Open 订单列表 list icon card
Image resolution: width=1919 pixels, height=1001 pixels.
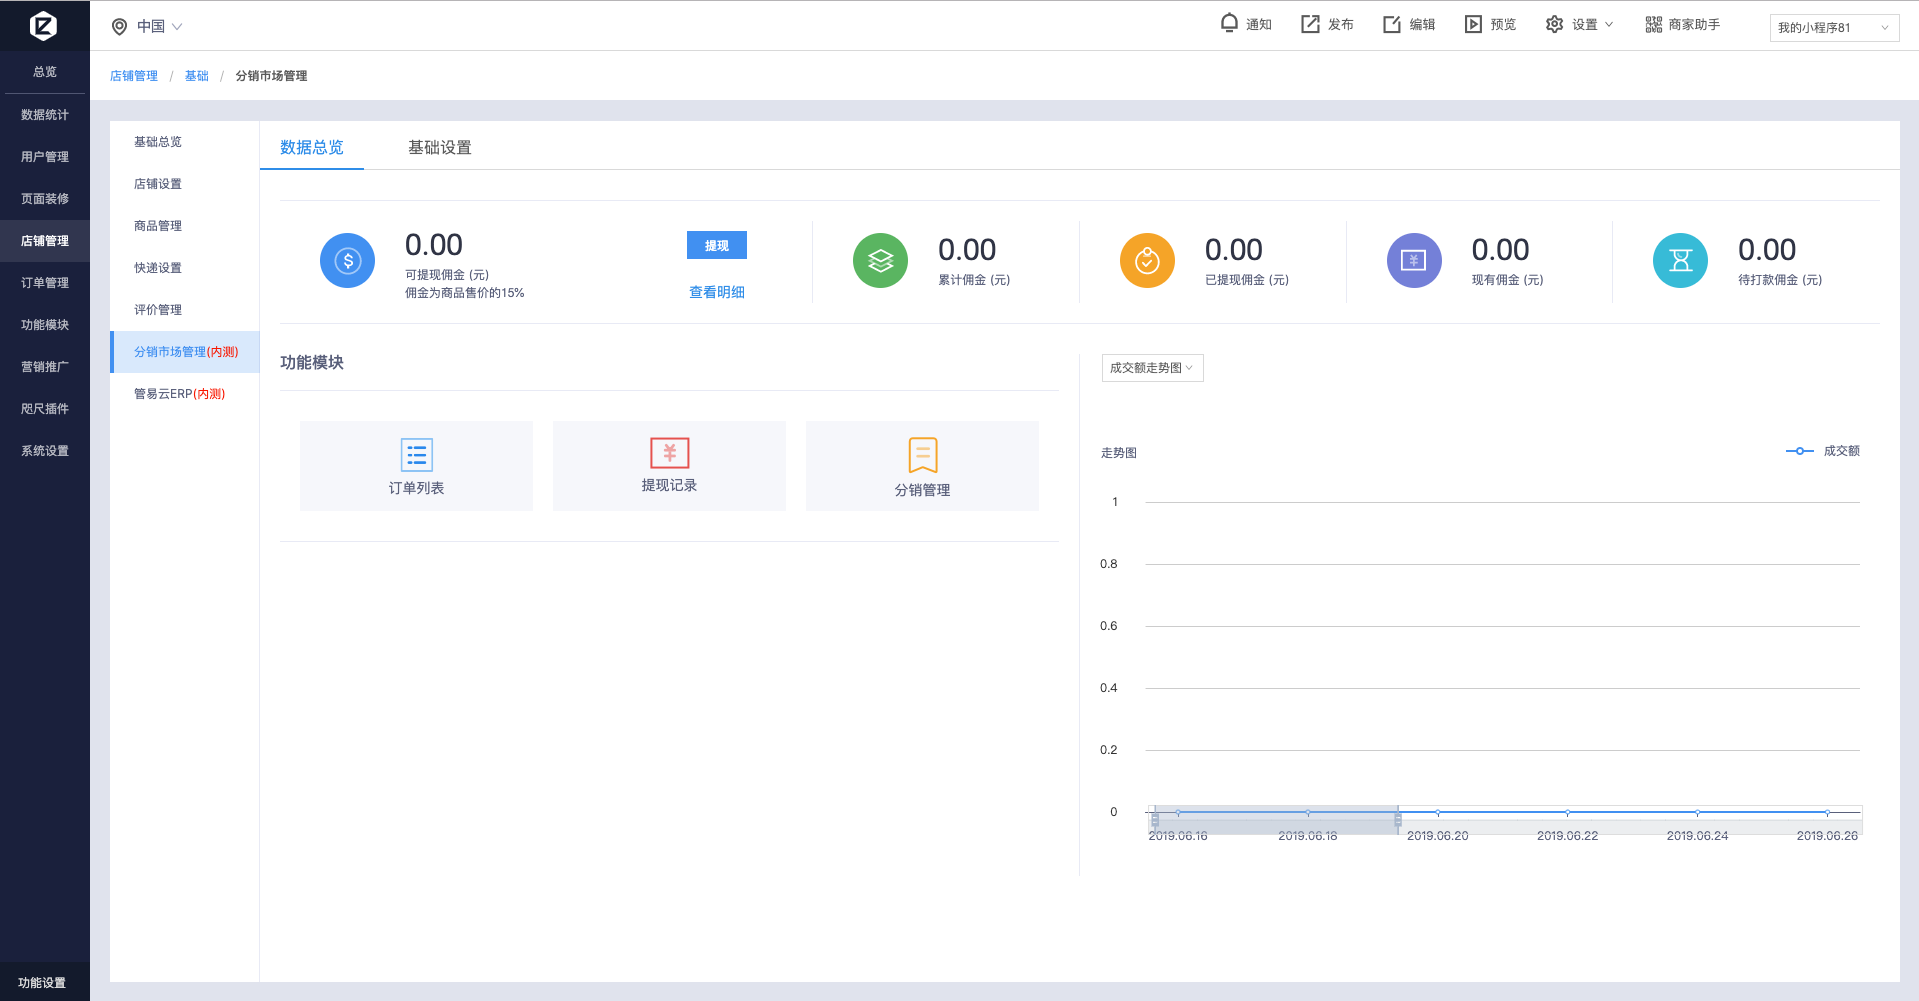(416, 466)
